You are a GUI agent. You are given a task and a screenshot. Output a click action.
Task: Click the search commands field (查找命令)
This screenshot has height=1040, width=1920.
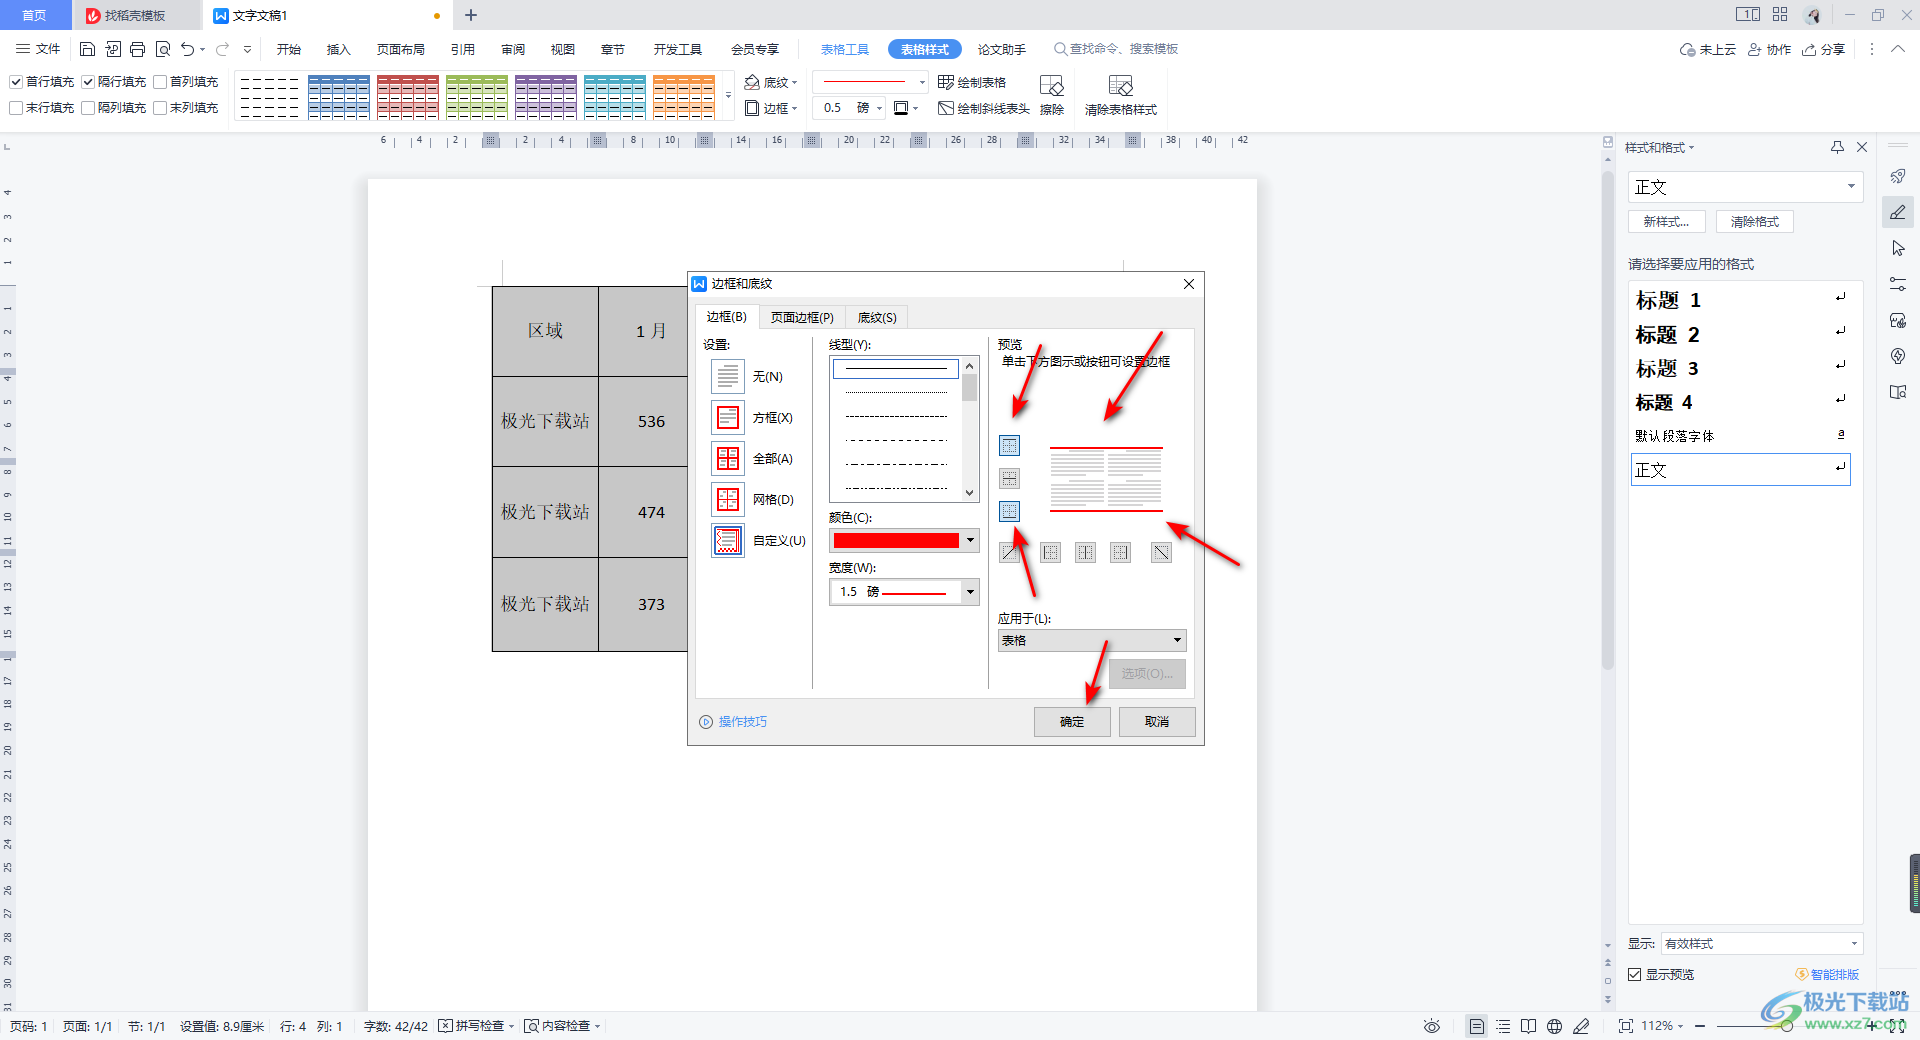pos(1118,49)
